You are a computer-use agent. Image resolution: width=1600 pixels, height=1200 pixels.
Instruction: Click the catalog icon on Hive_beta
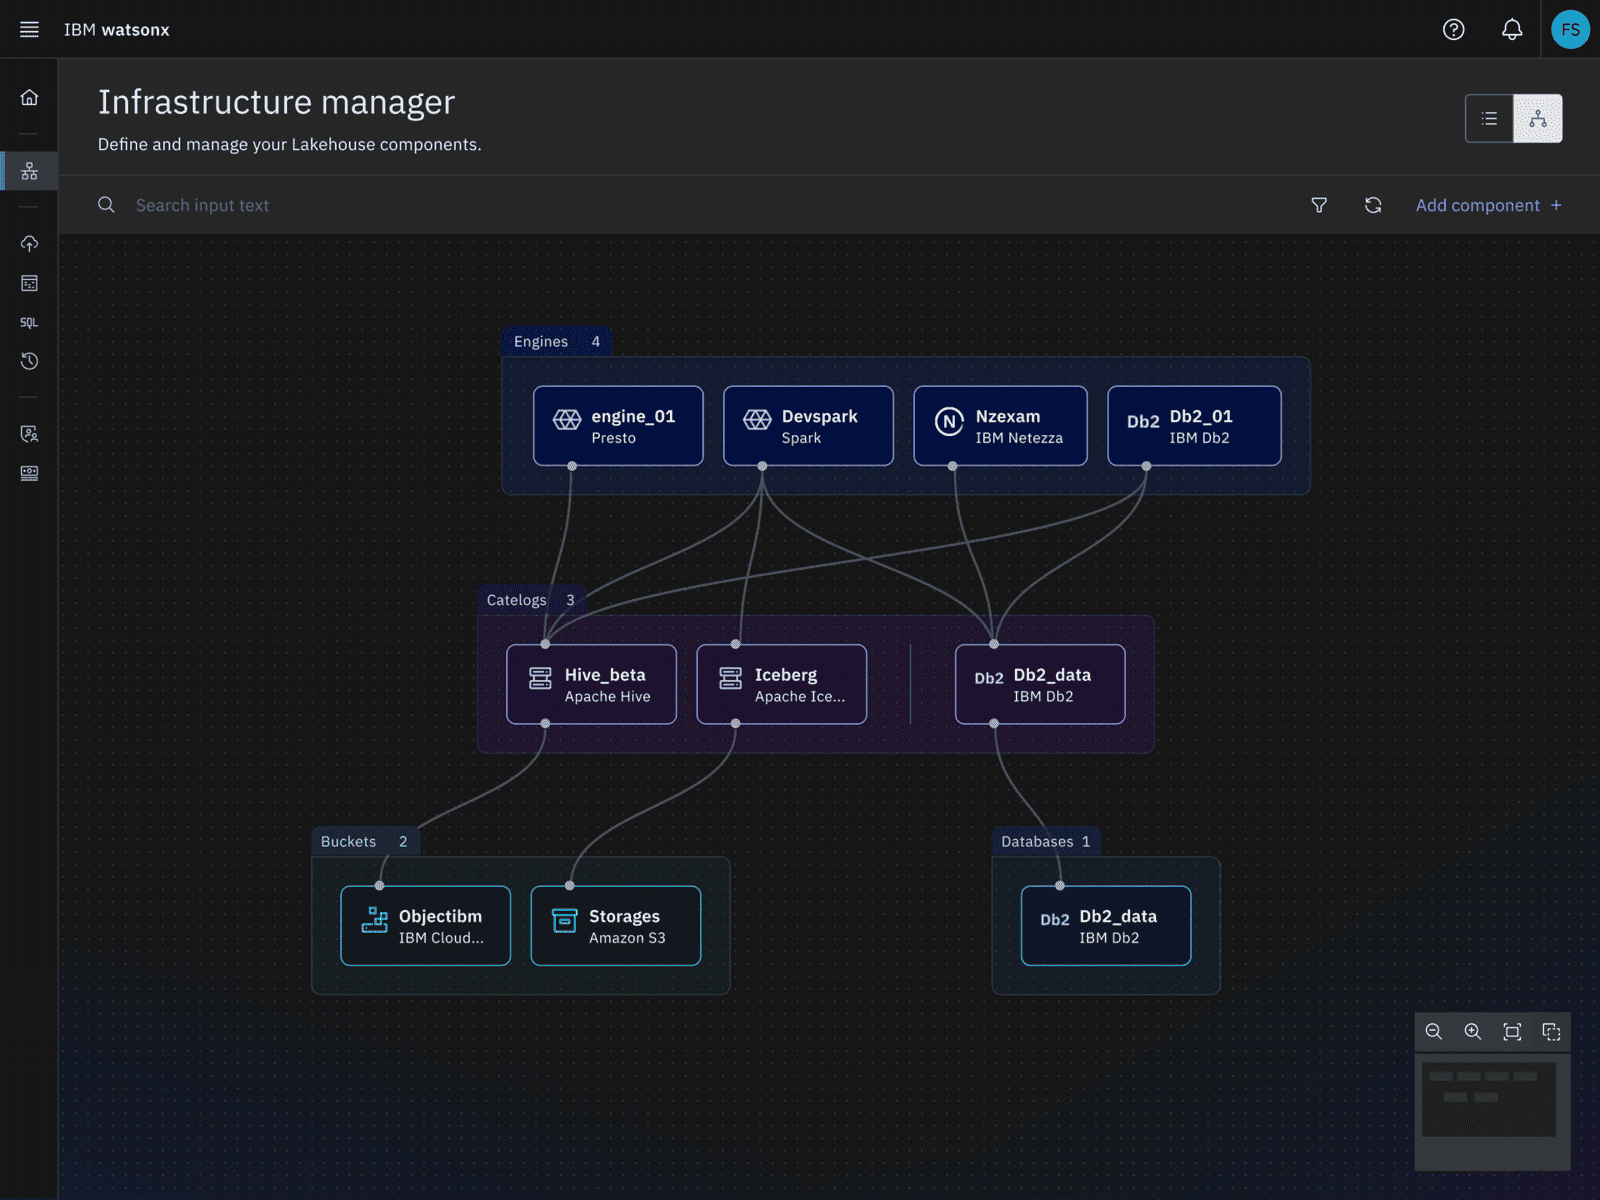pos(540,678)
